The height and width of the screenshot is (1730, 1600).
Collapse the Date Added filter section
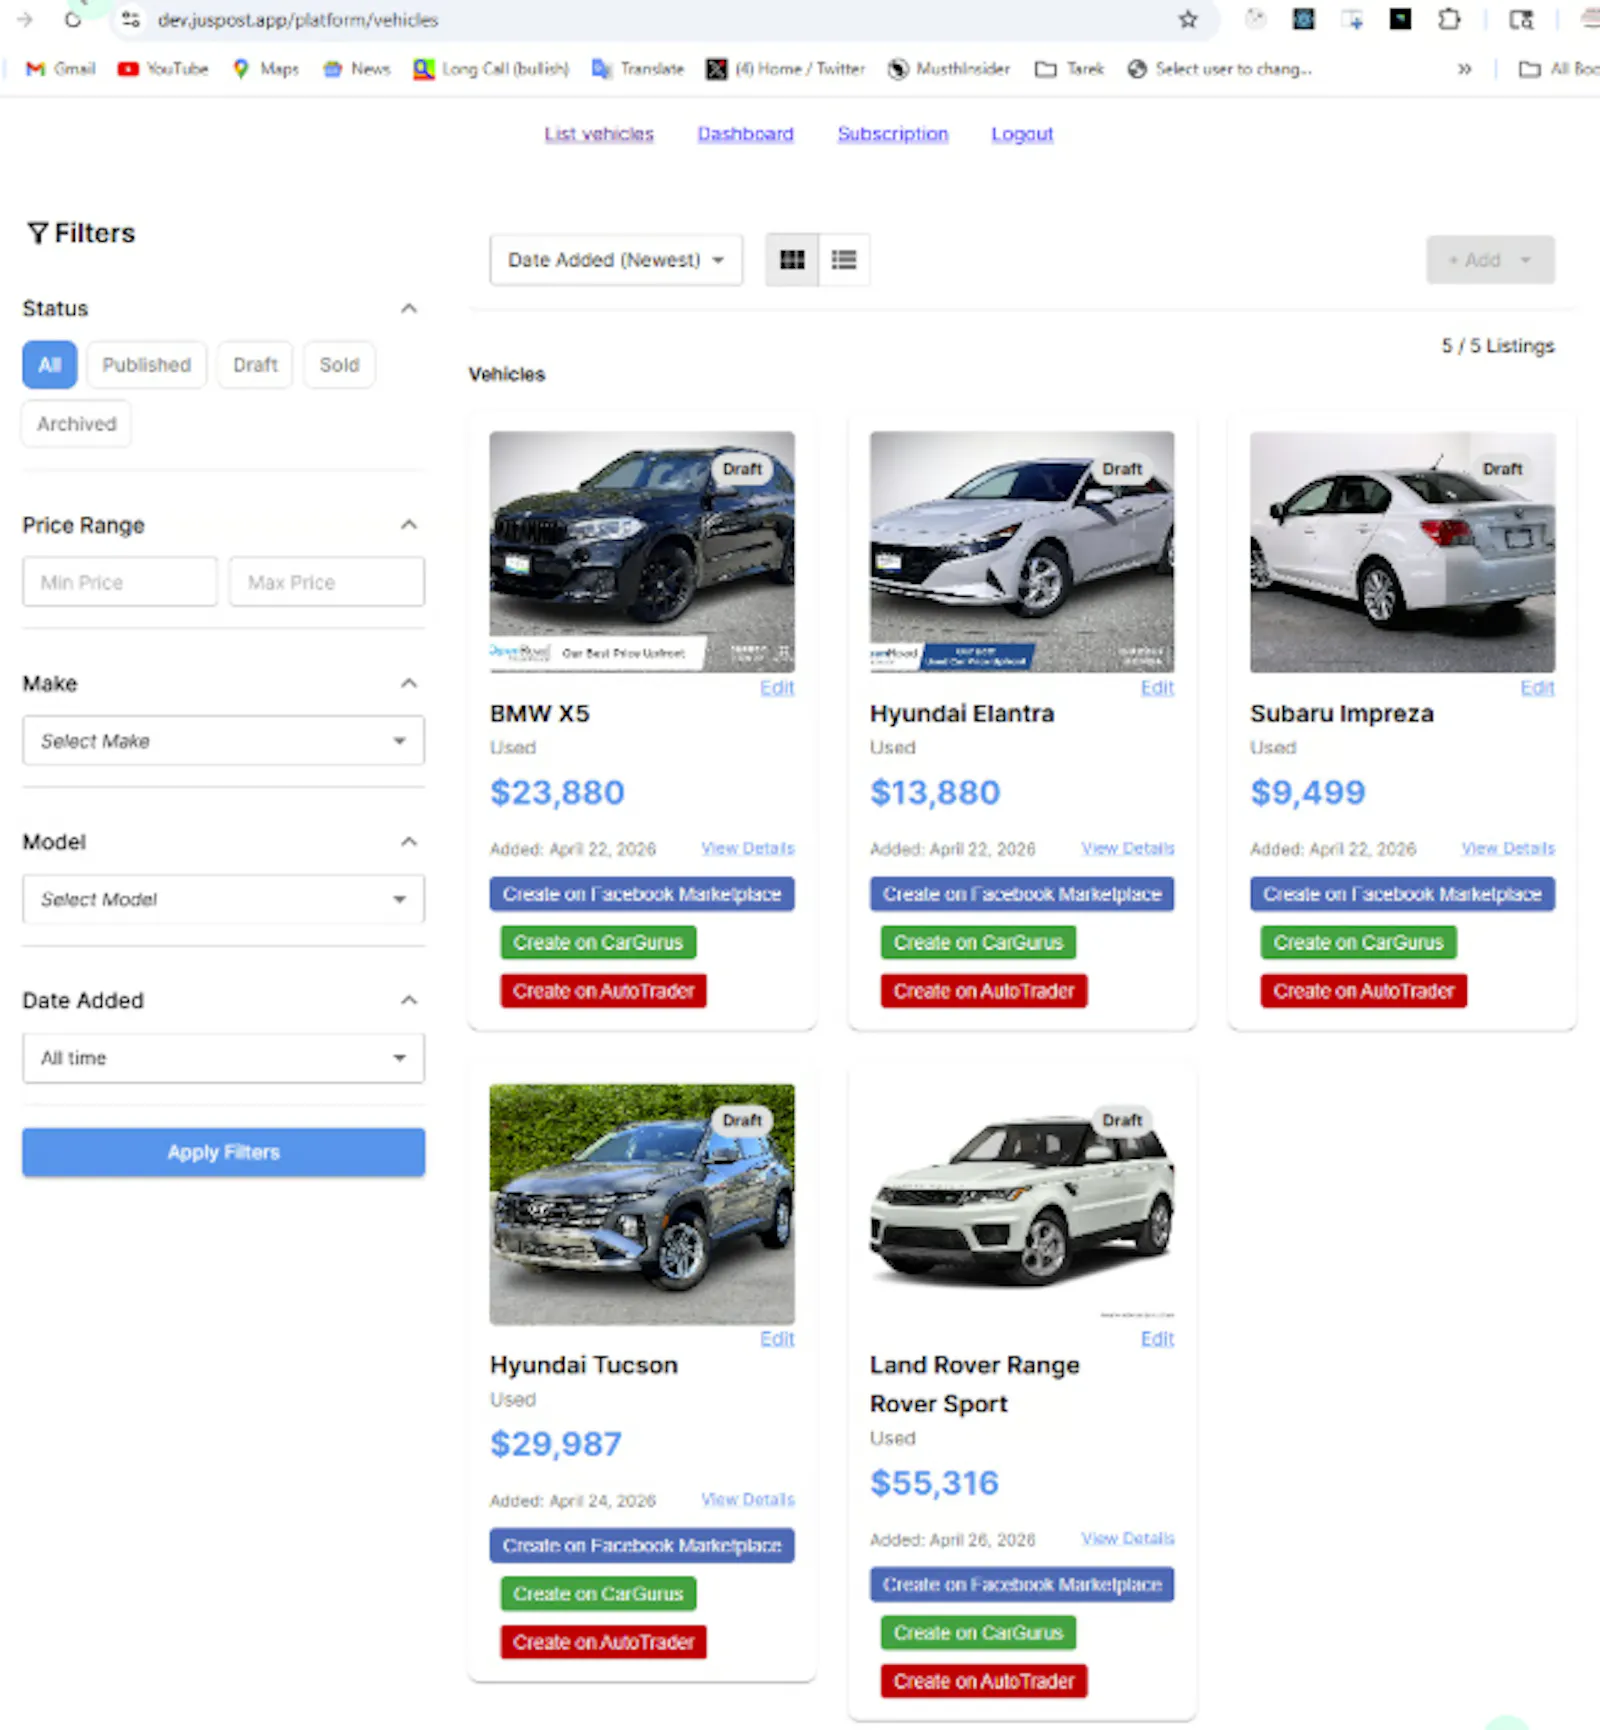(x=409, y=1000)
